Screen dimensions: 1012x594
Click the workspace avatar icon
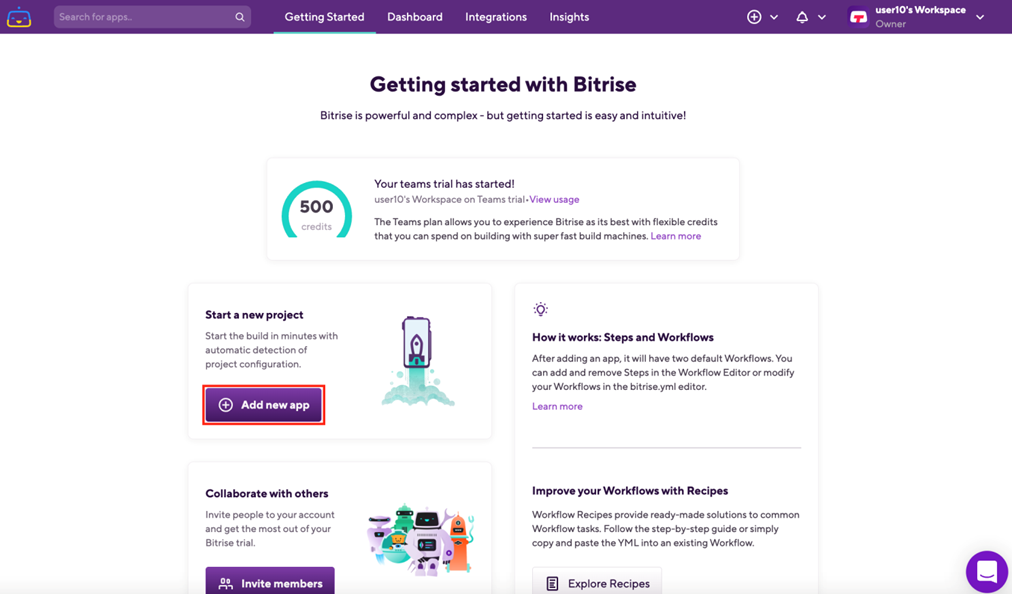[x=858, y=17]
